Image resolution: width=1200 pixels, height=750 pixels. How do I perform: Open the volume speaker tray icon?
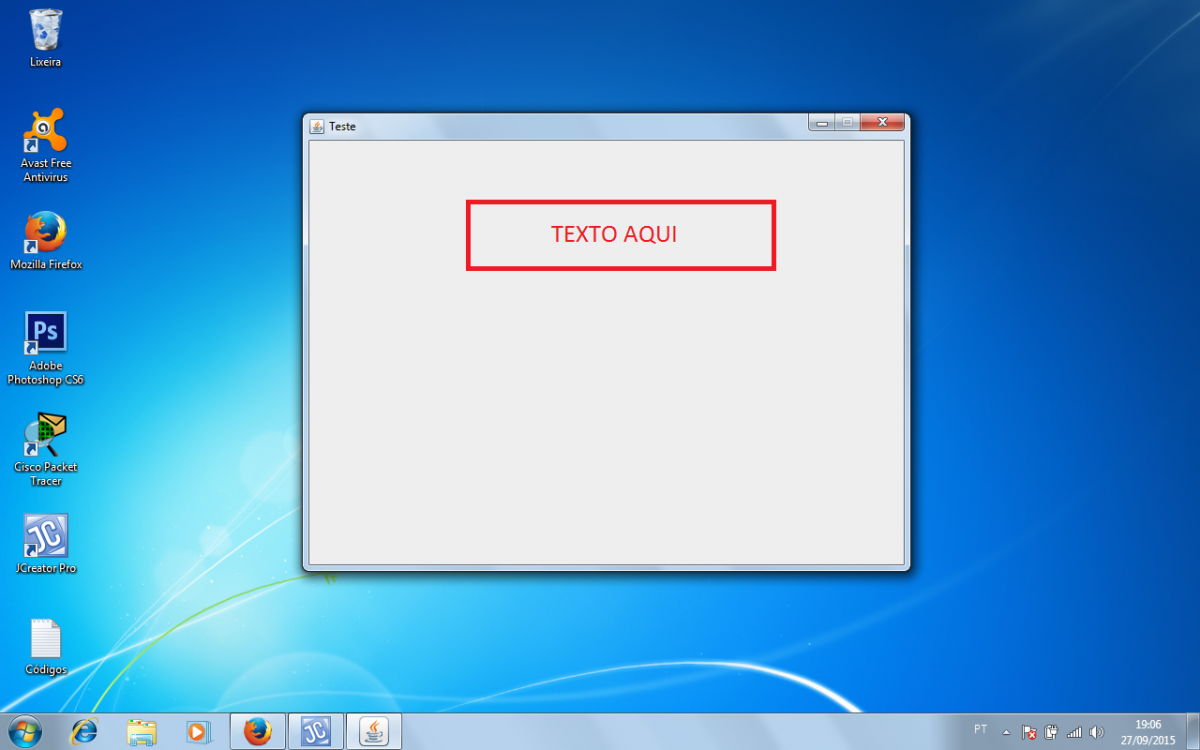click(1096, 732)
